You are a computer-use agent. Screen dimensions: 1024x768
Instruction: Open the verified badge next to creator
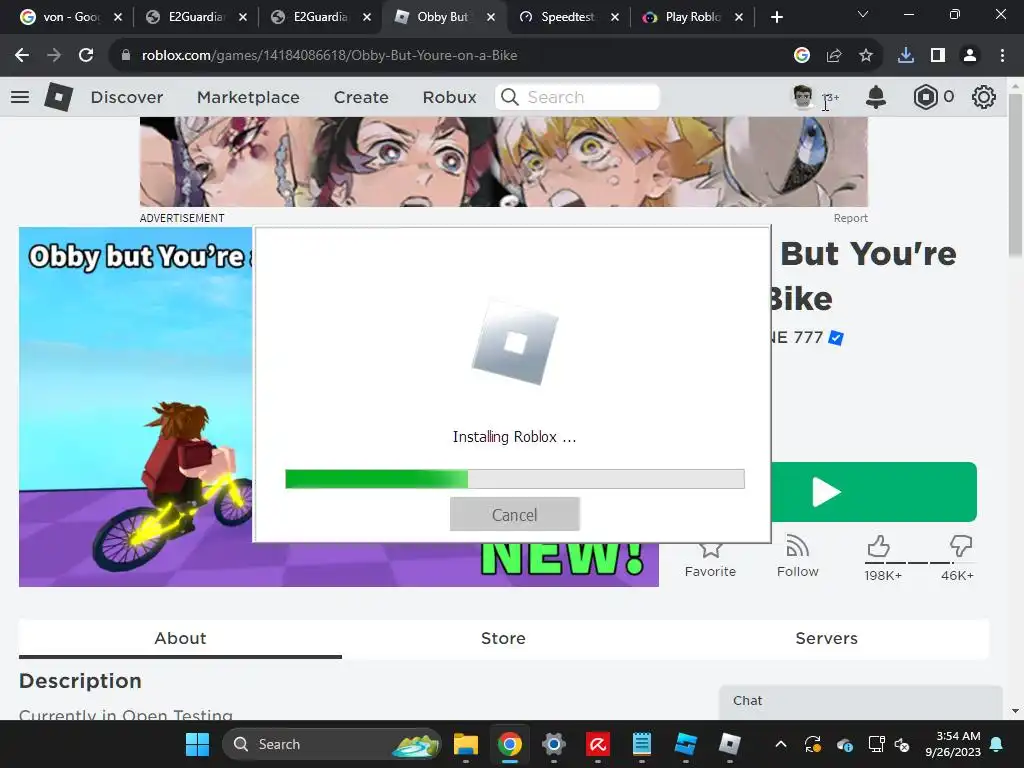[836, 338]
